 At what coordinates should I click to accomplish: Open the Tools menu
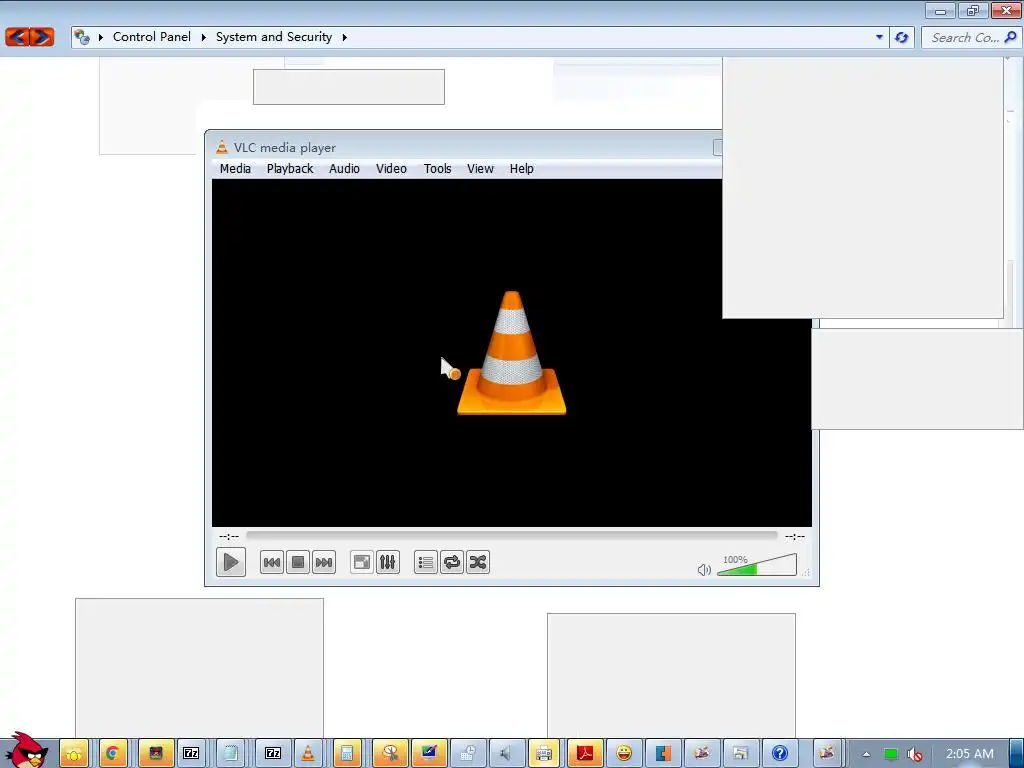coord(438,168)
